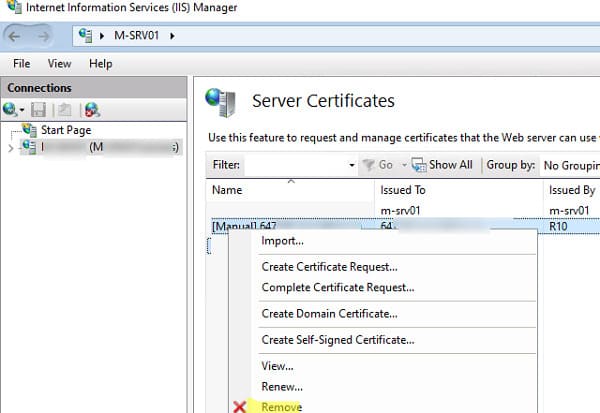
Task: Open the File menu
Action: (22, 63)
